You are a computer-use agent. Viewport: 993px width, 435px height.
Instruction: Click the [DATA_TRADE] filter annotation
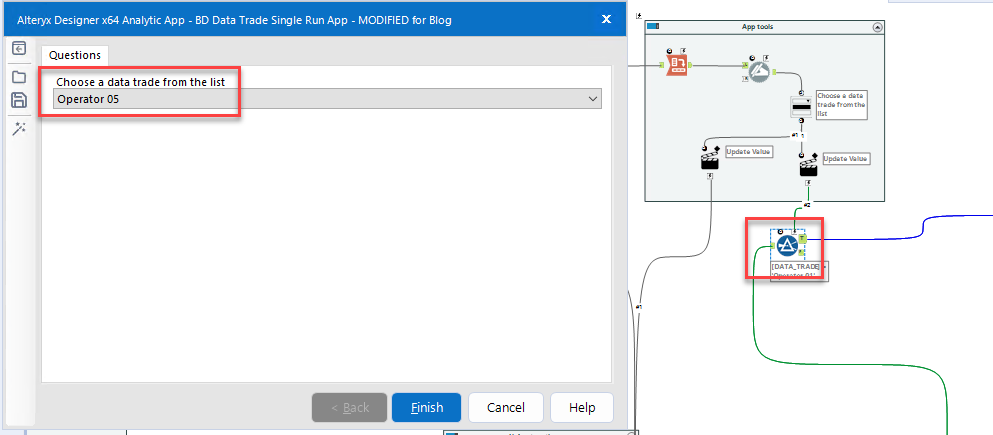pyautogui.click(x=798, y=271)
